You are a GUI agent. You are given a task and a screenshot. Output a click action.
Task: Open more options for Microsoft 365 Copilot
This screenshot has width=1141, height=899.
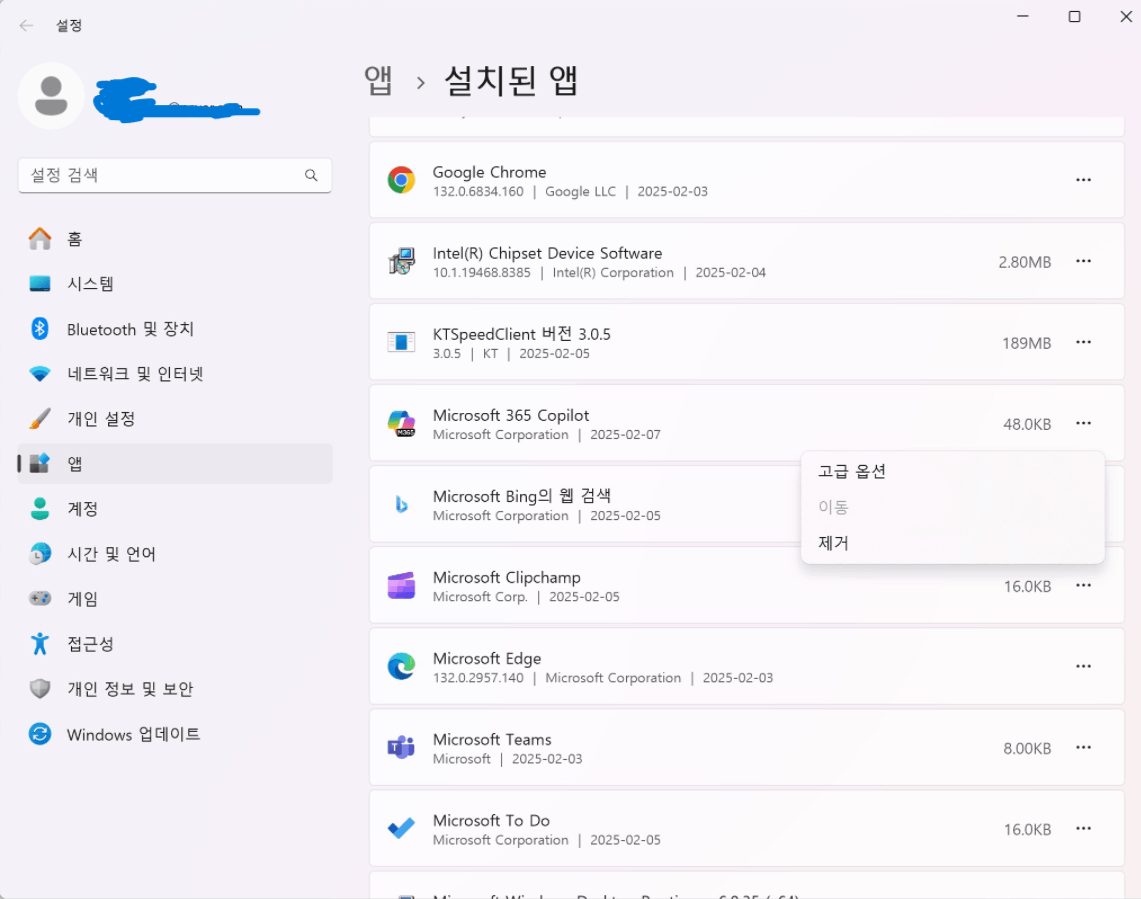[1083, 423]
